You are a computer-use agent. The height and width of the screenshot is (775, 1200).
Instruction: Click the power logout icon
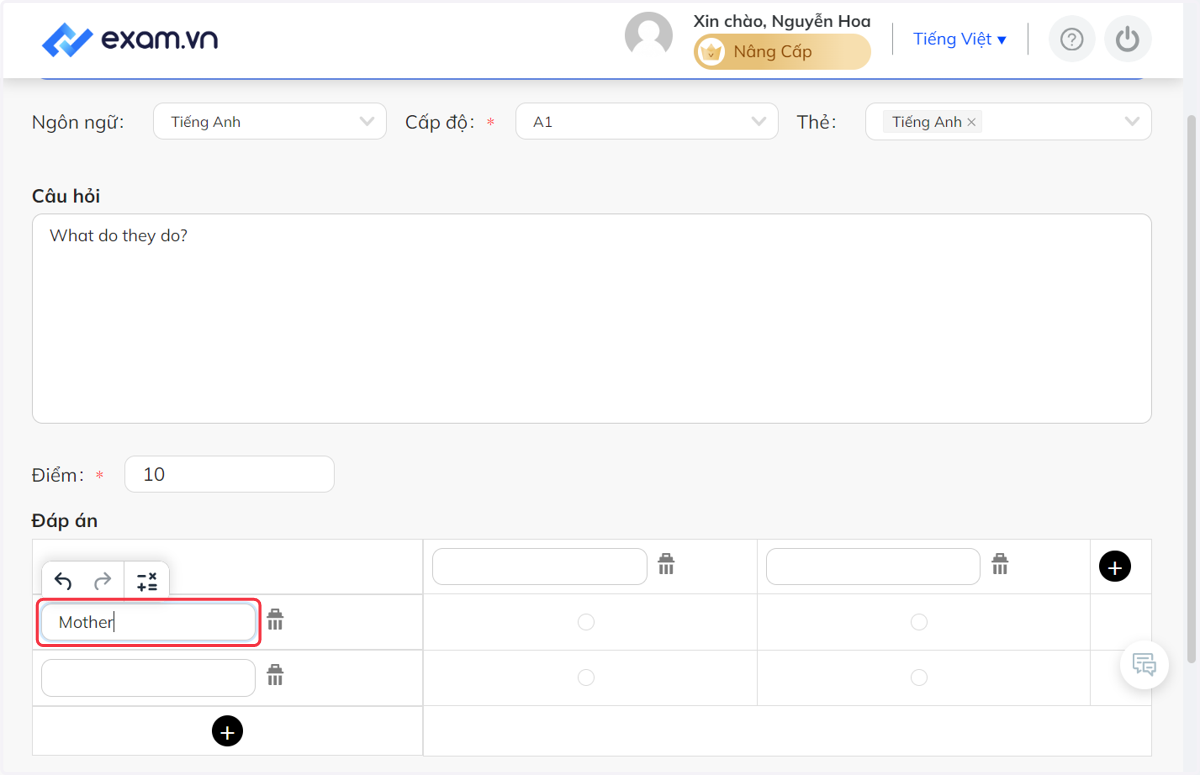[1128, 39]
